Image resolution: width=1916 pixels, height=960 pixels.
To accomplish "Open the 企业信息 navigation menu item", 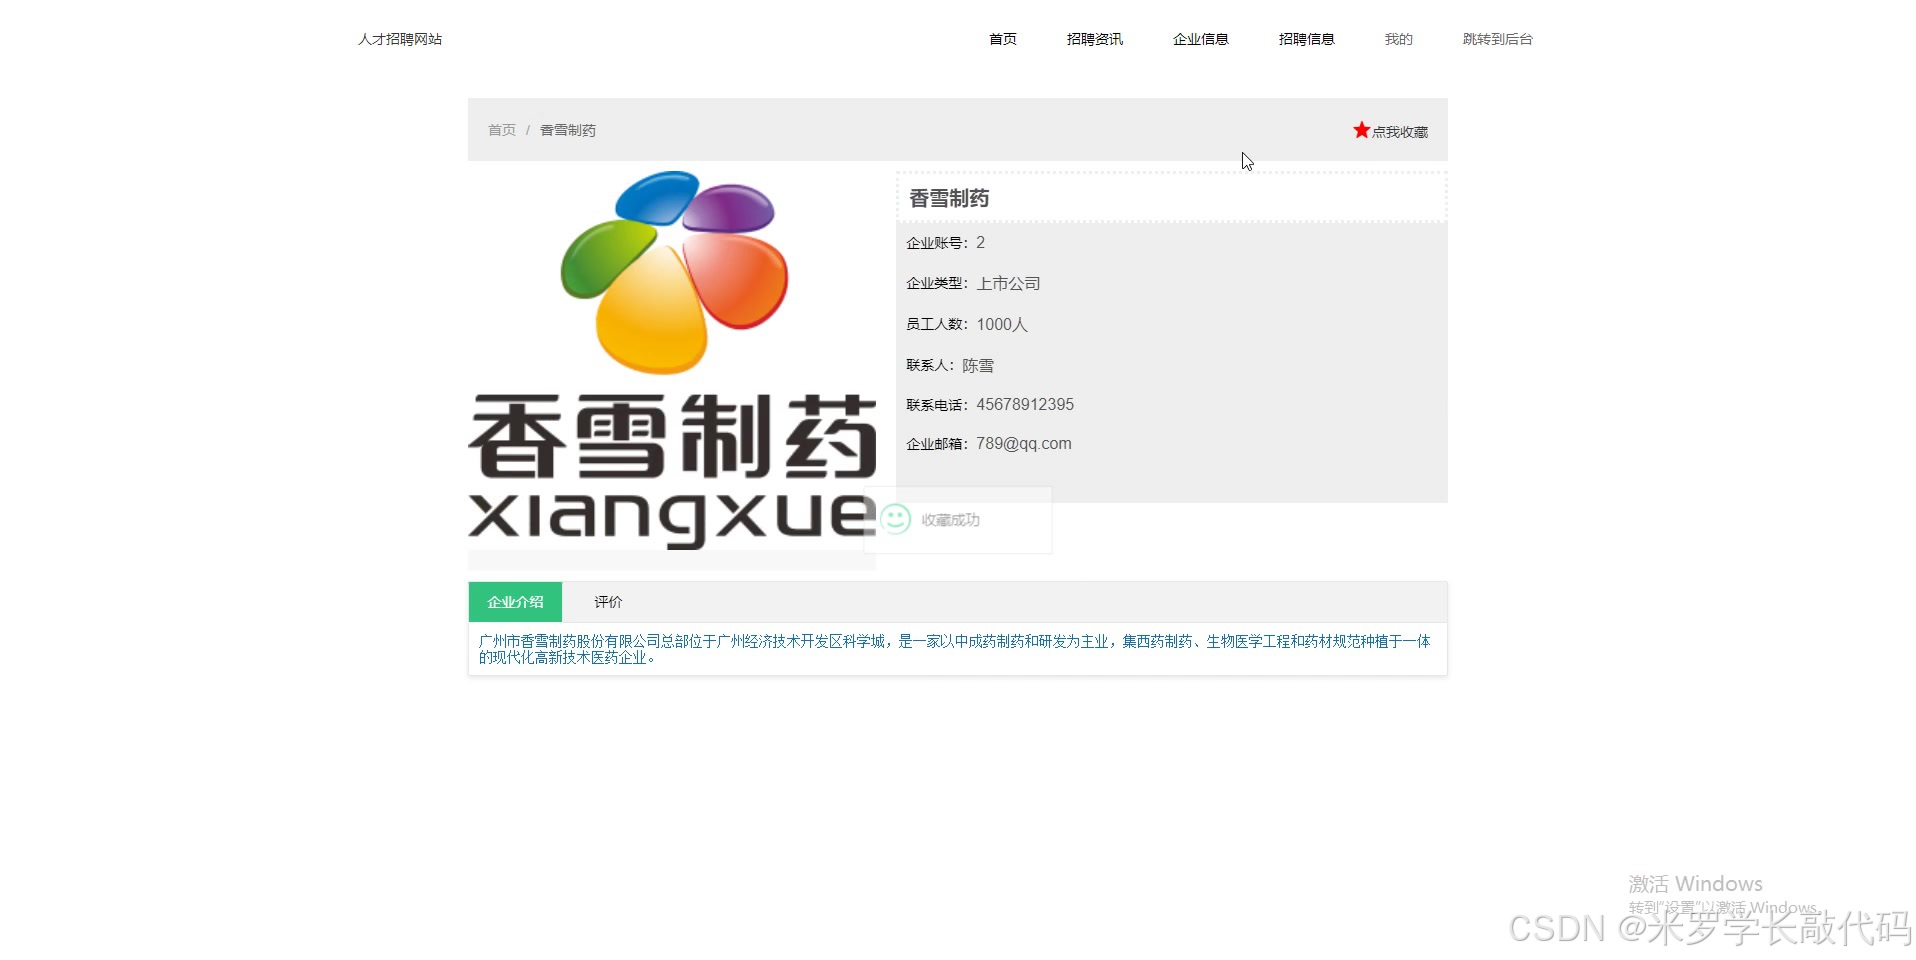I will [1200, 39].
